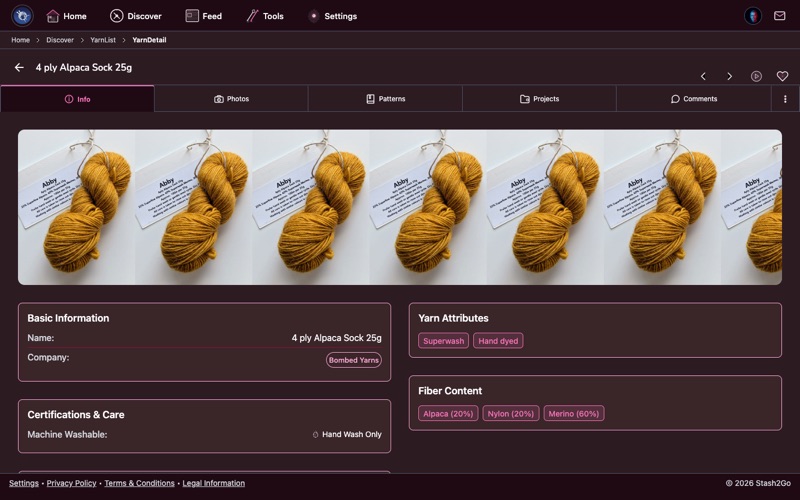
Task: Click the circular play slideshow icon
Action: coord(756,76)
